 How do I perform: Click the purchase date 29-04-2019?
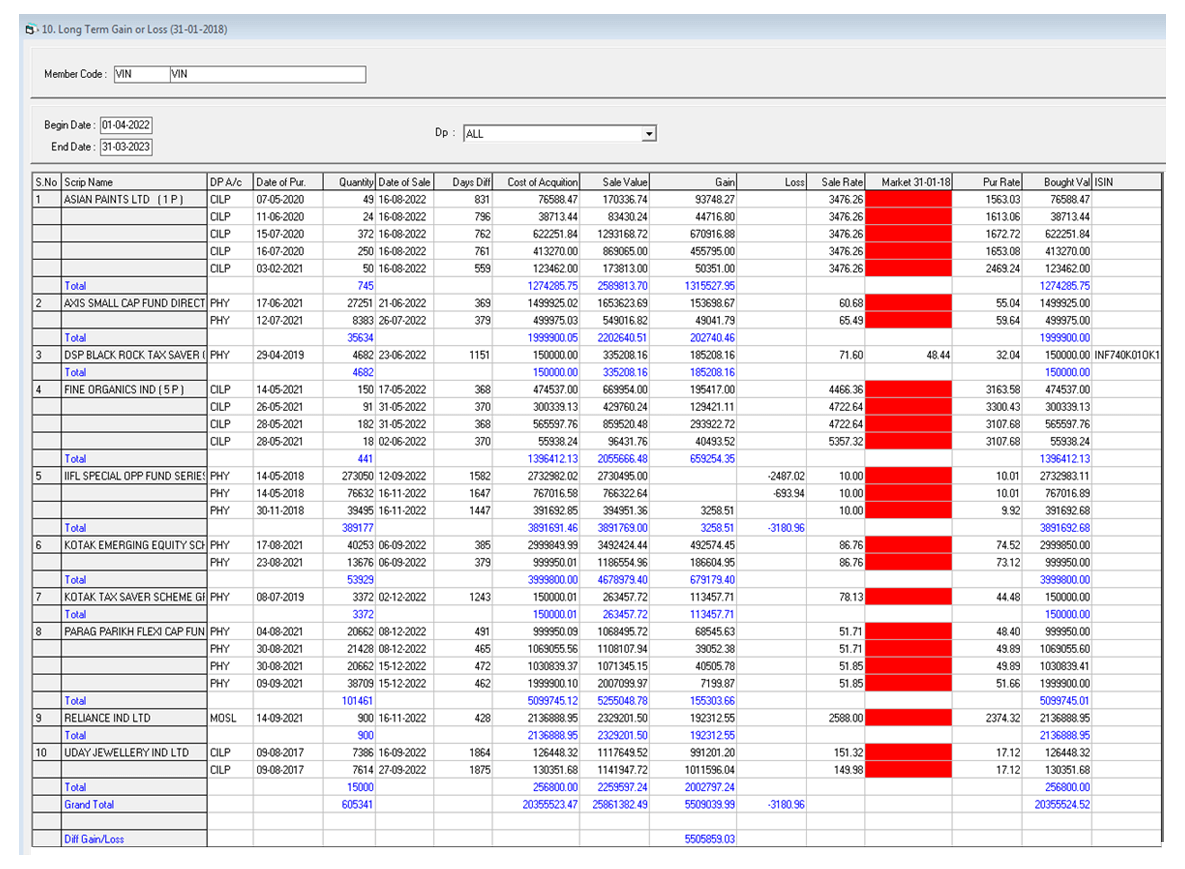[x=280, y=355]
